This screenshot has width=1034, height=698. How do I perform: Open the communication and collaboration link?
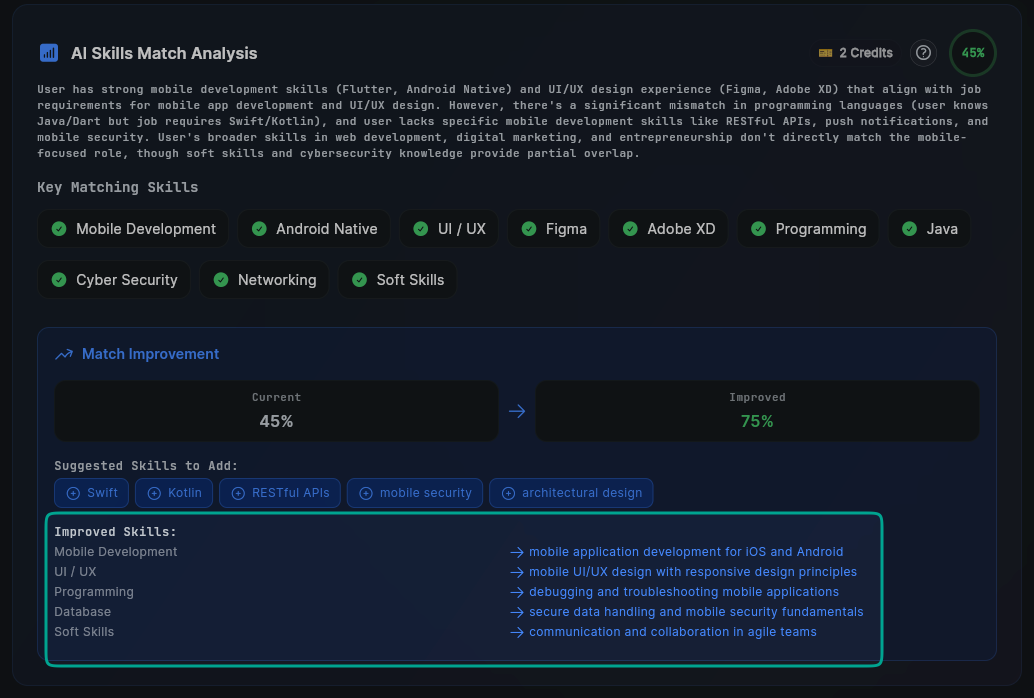[x=676, y=631]
